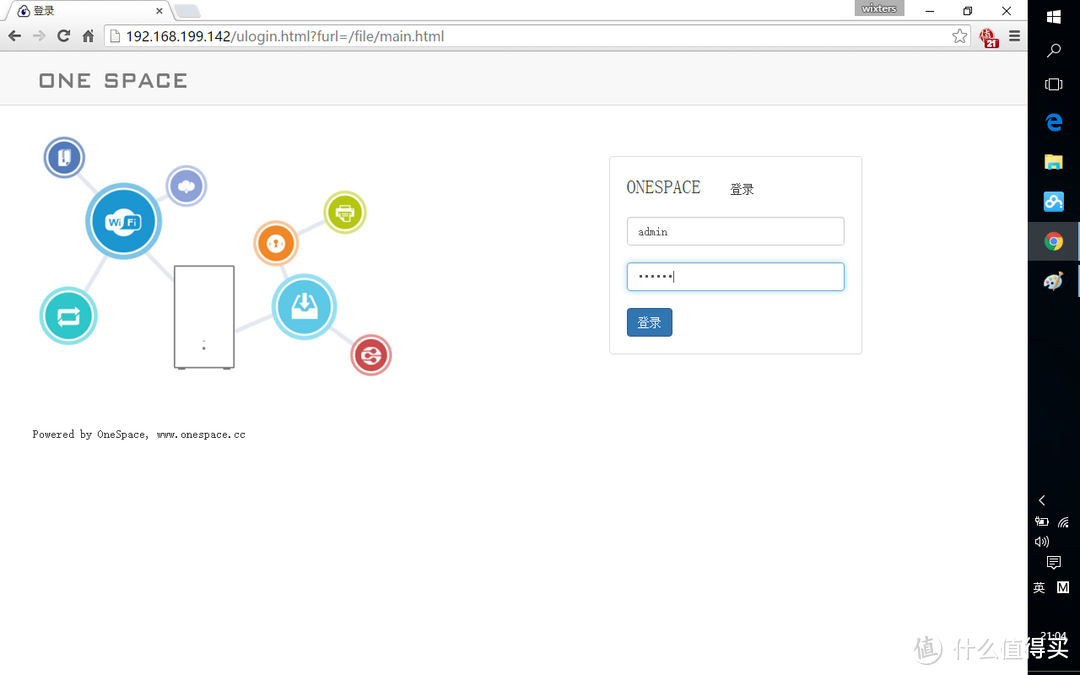Click the ONESPACE title in login box
Viewport: 1080px width, 675px height.
click(x=663, y=187)
